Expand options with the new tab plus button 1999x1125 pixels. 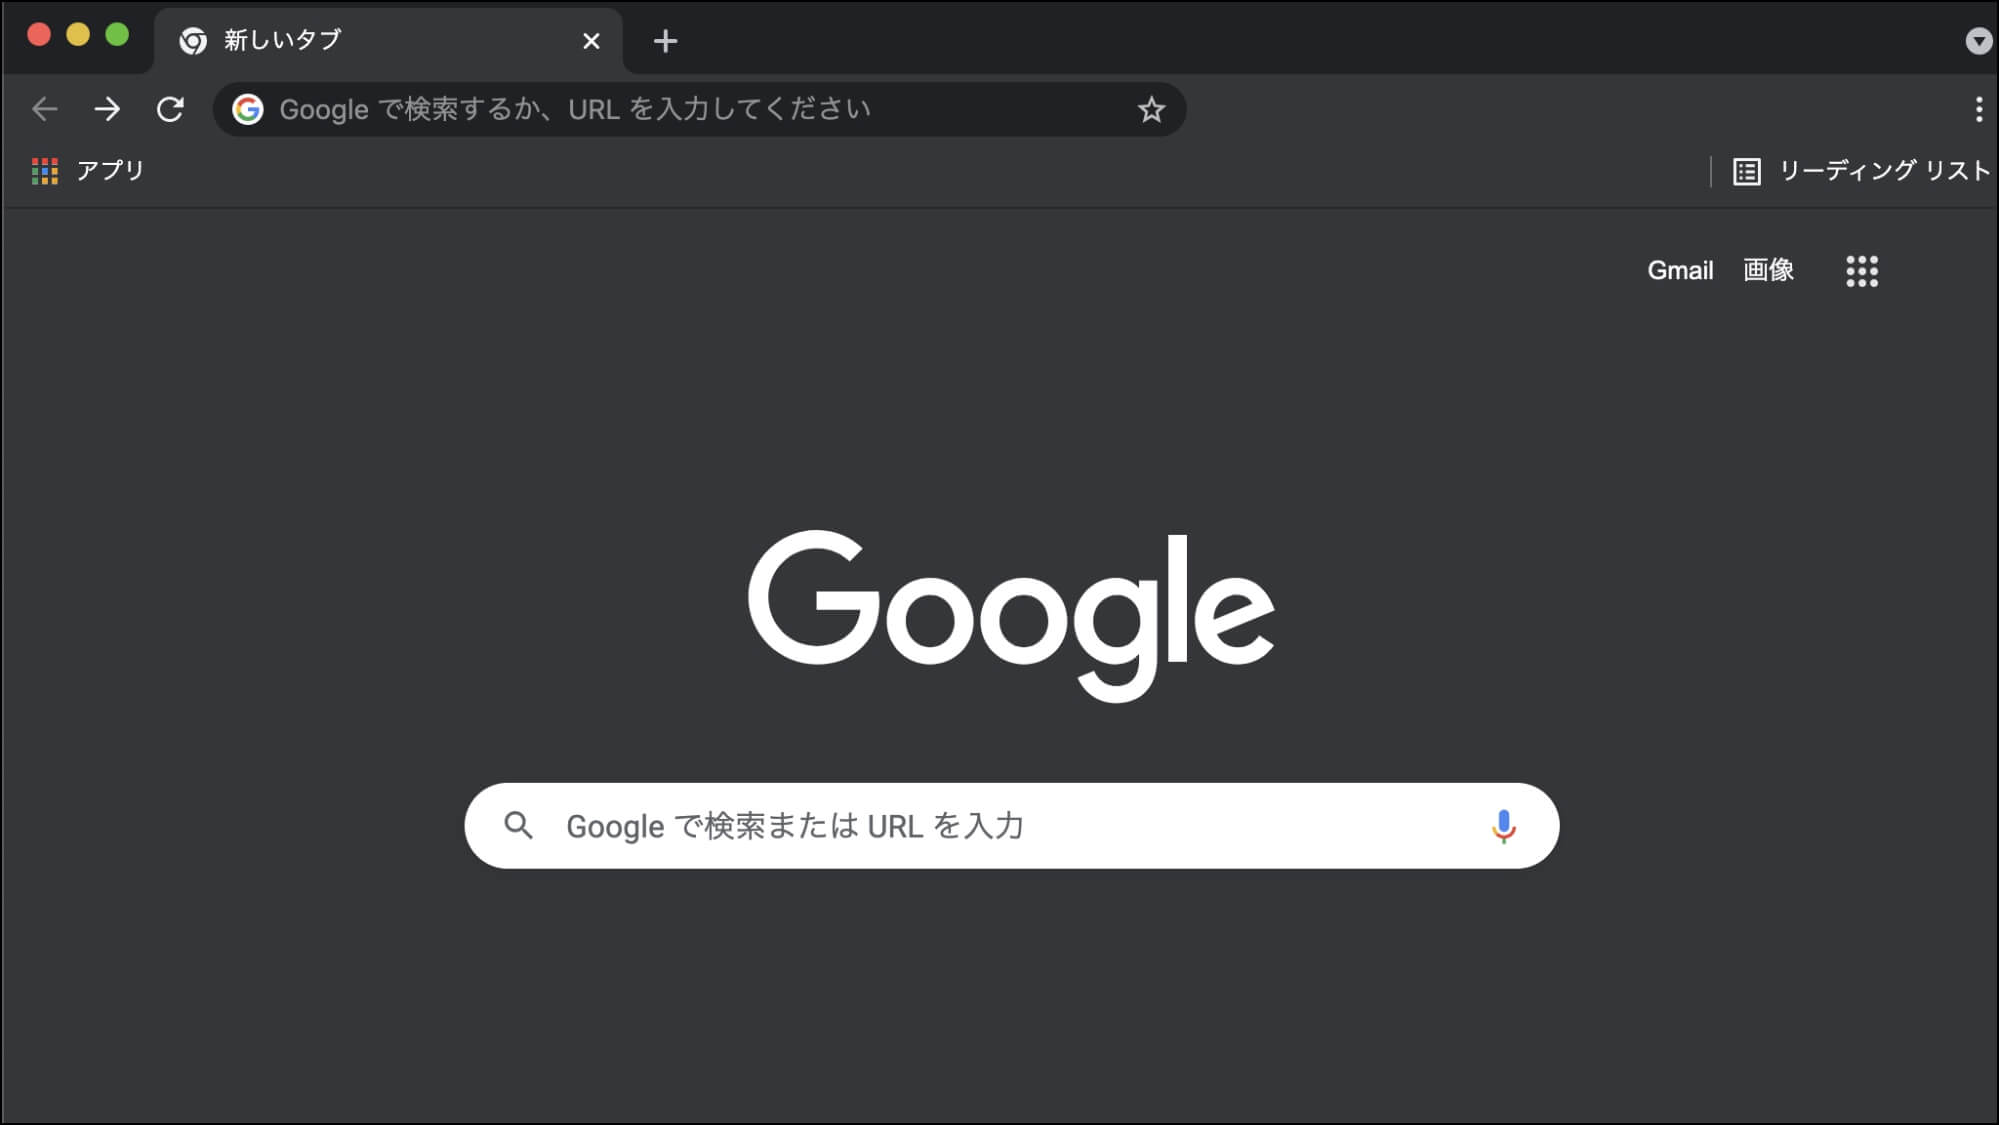click(x=665, y=40)
